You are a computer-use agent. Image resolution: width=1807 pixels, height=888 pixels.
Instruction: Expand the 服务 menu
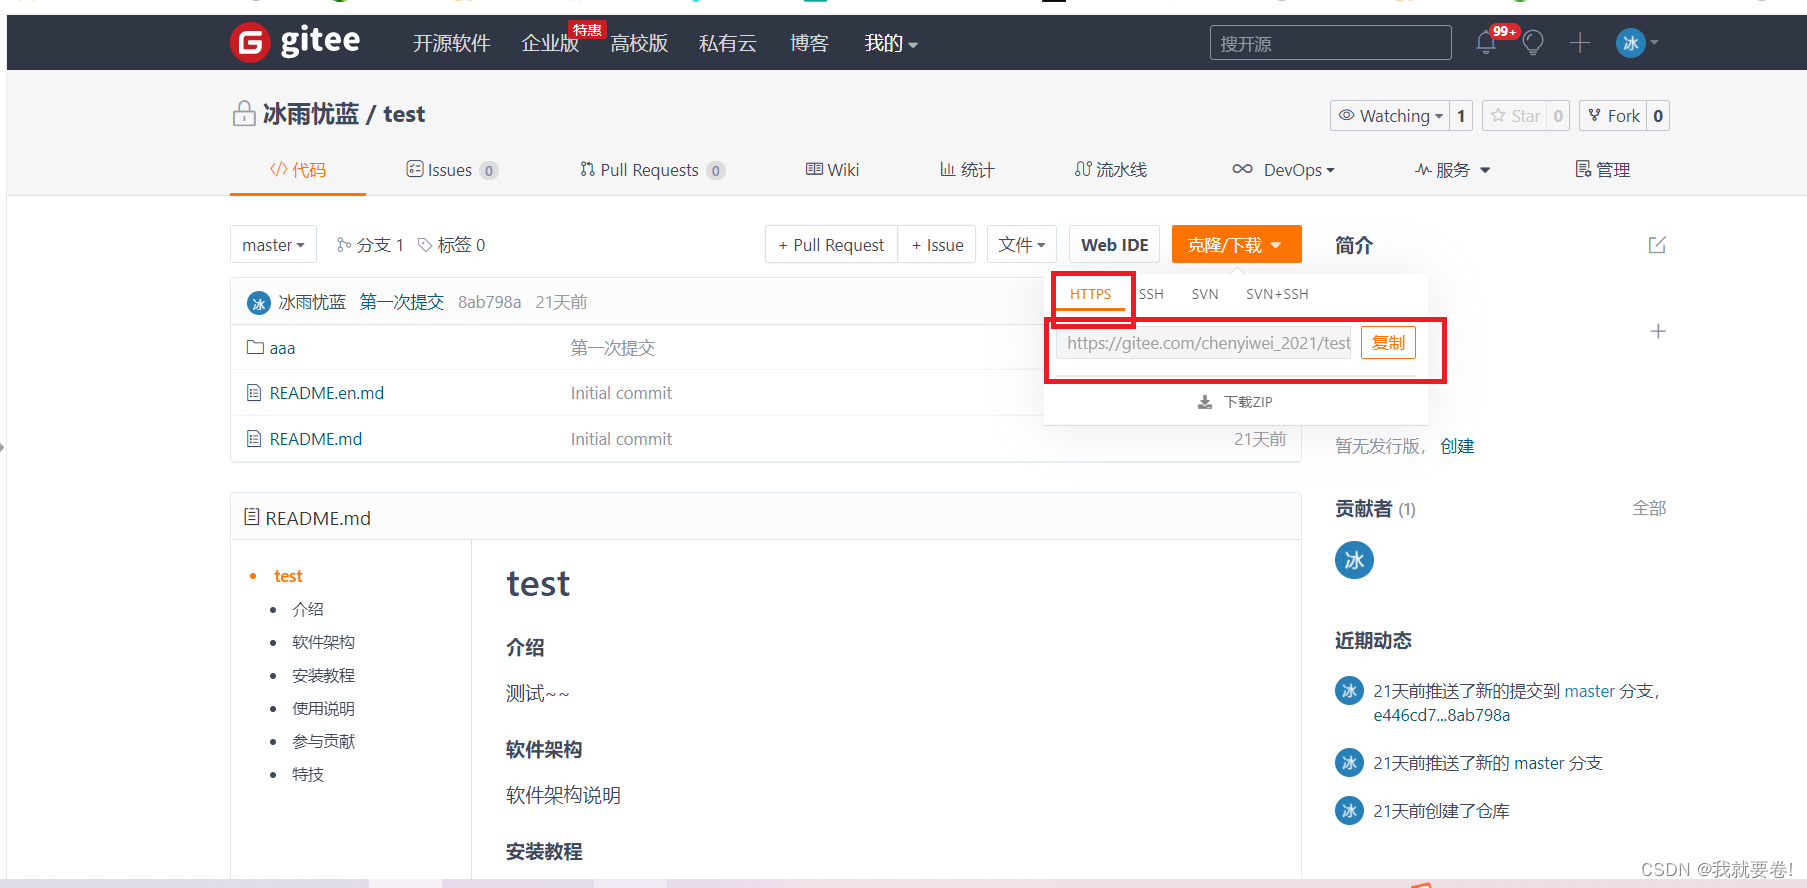(1453, 170)
